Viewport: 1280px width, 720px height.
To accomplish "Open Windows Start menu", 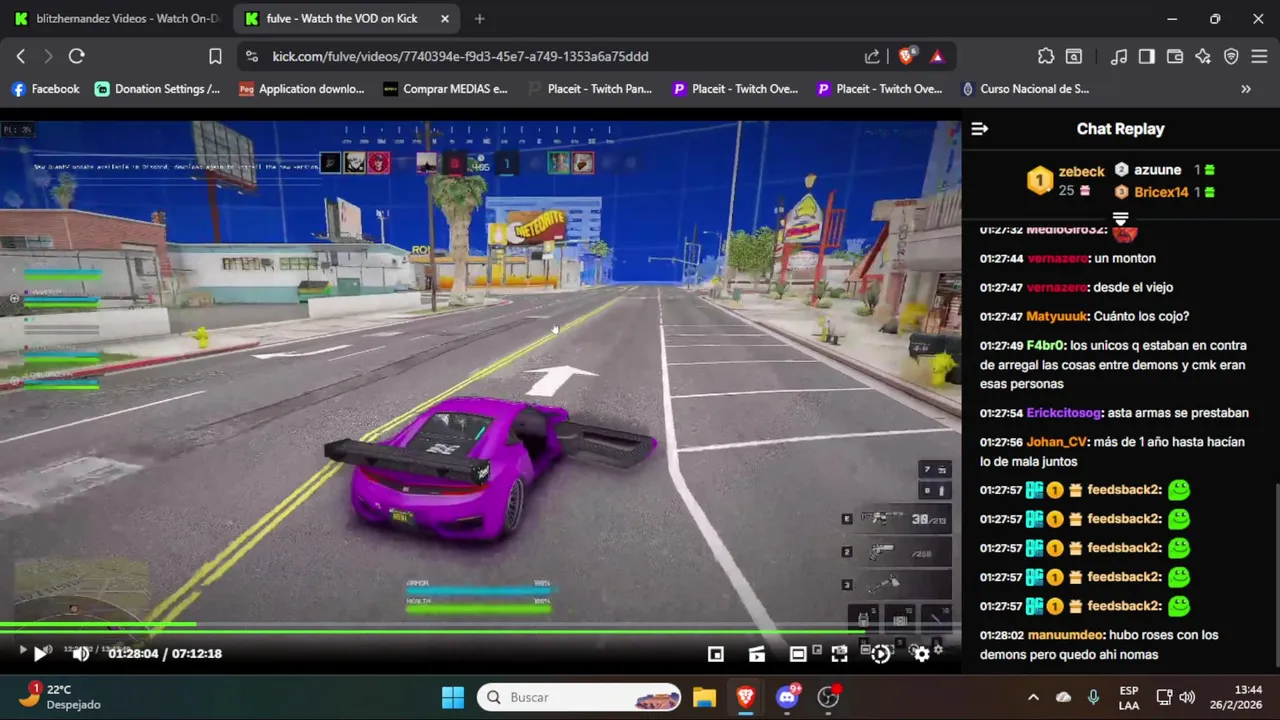I will pos(452,697).
